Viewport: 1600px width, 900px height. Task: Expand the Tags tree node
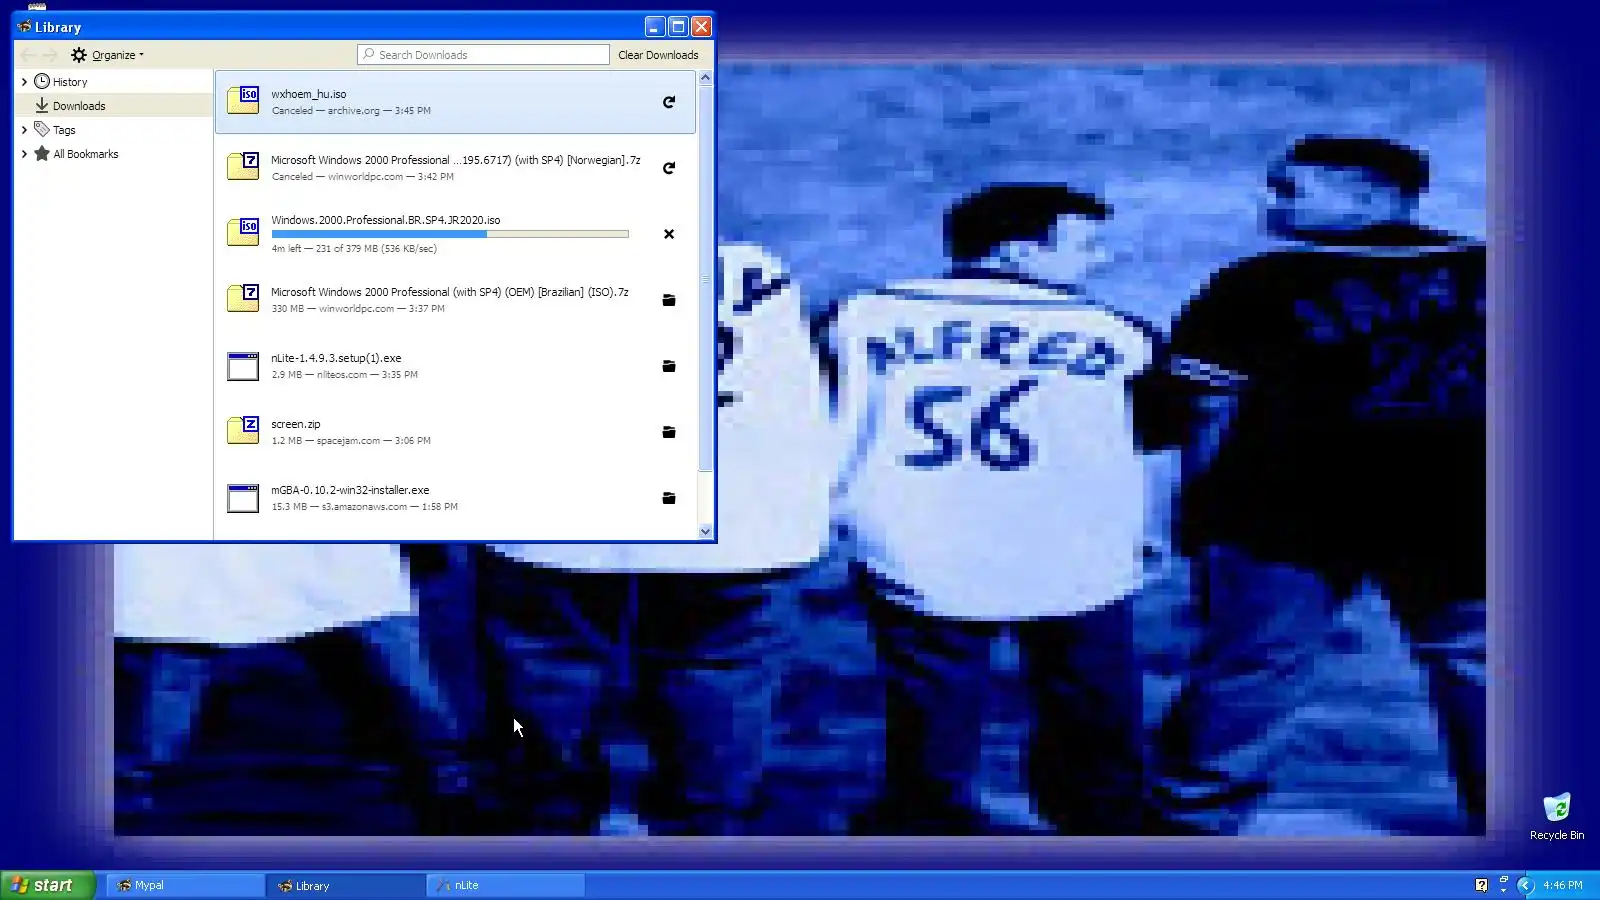[x=24, y=130]
